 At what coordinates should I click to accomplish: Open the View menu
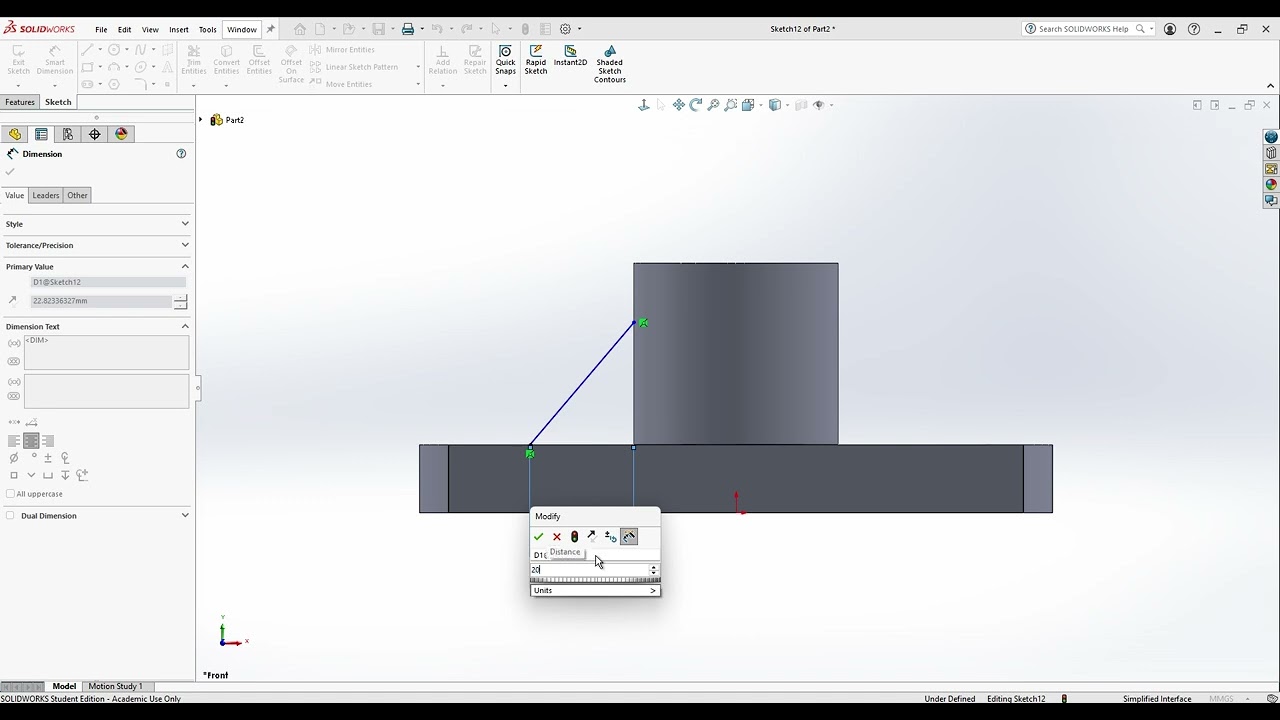pos(150,30)
